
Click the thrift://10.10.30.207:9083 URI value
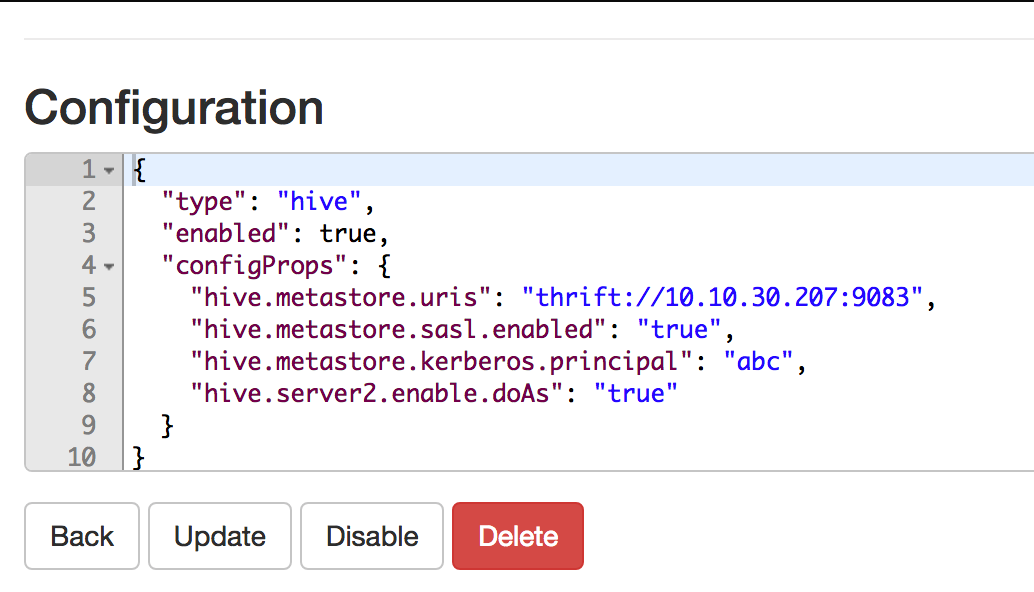click(722, 297)
